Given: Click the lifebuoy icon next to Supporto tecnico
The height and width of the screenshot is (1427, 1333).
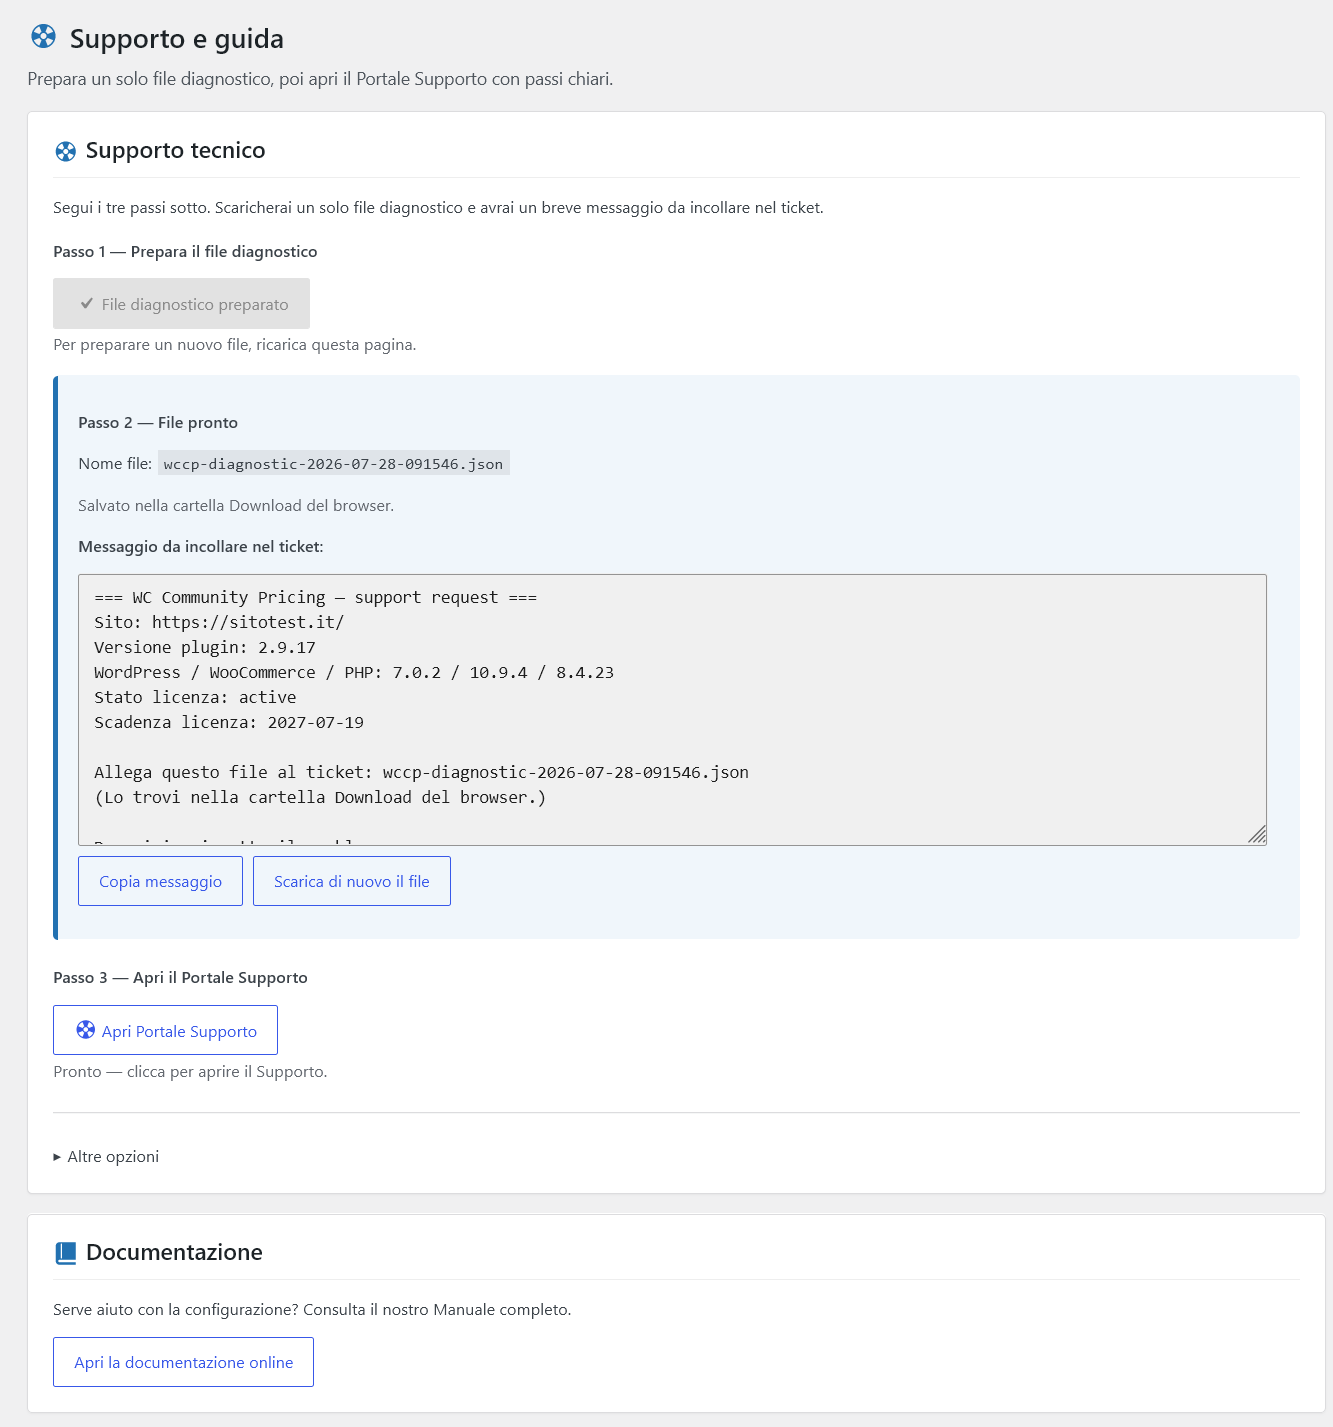Looking at the screenshot, I should 65,151.
